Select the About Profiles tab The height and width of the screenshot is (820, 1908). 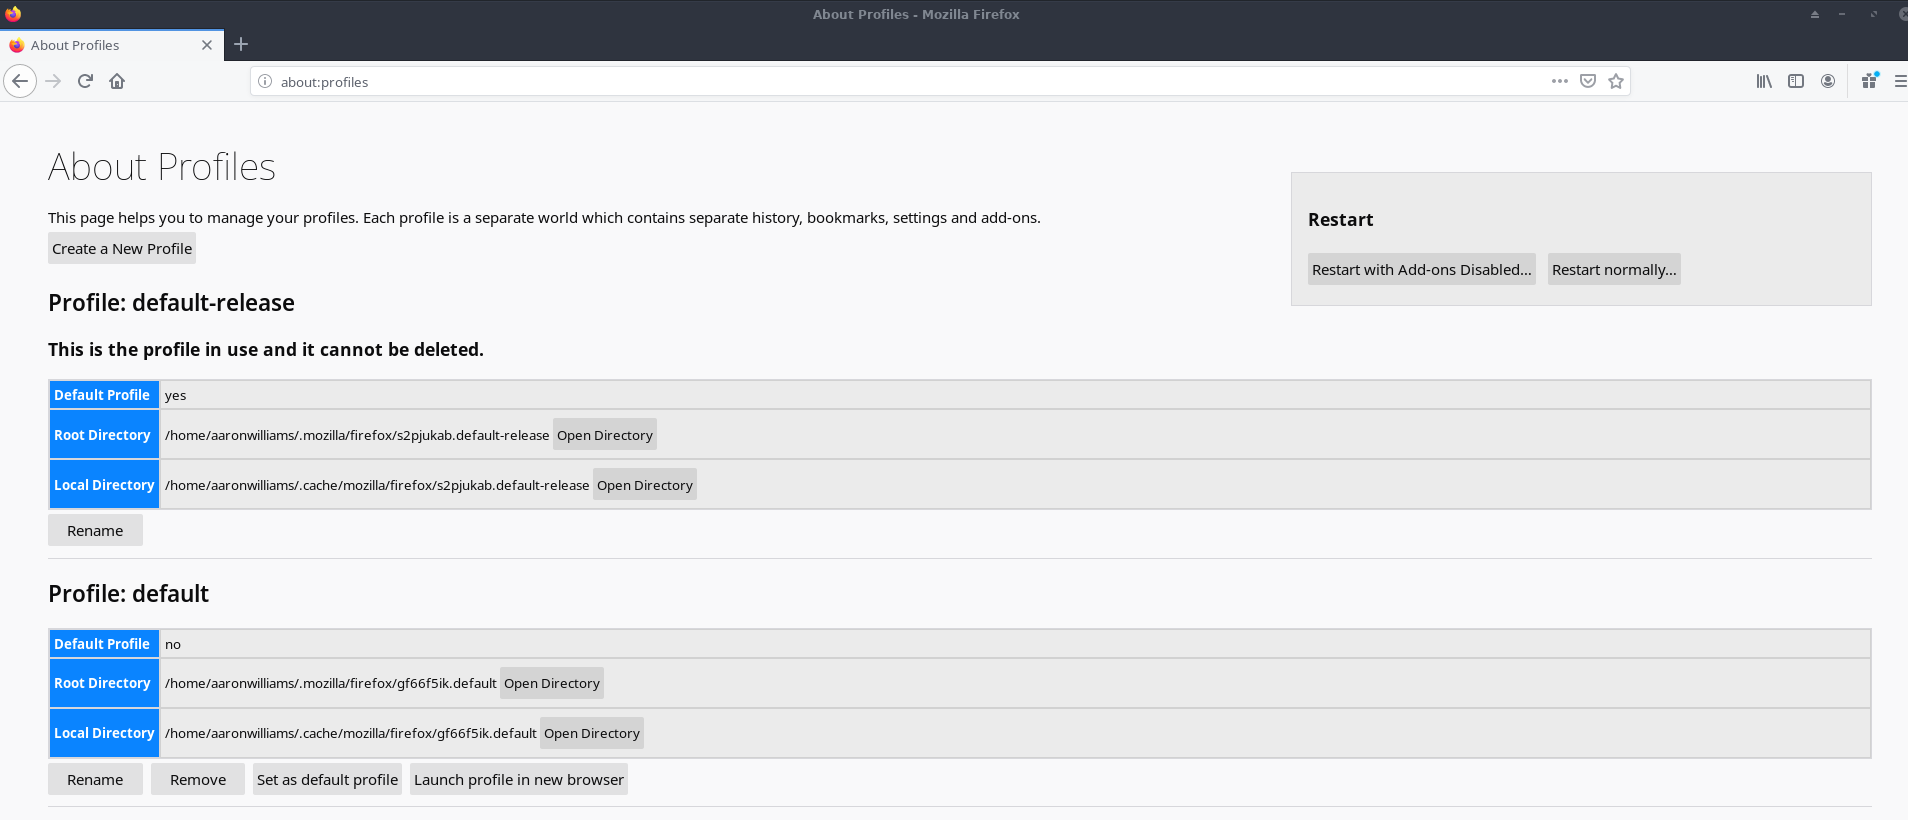(100, 45)
